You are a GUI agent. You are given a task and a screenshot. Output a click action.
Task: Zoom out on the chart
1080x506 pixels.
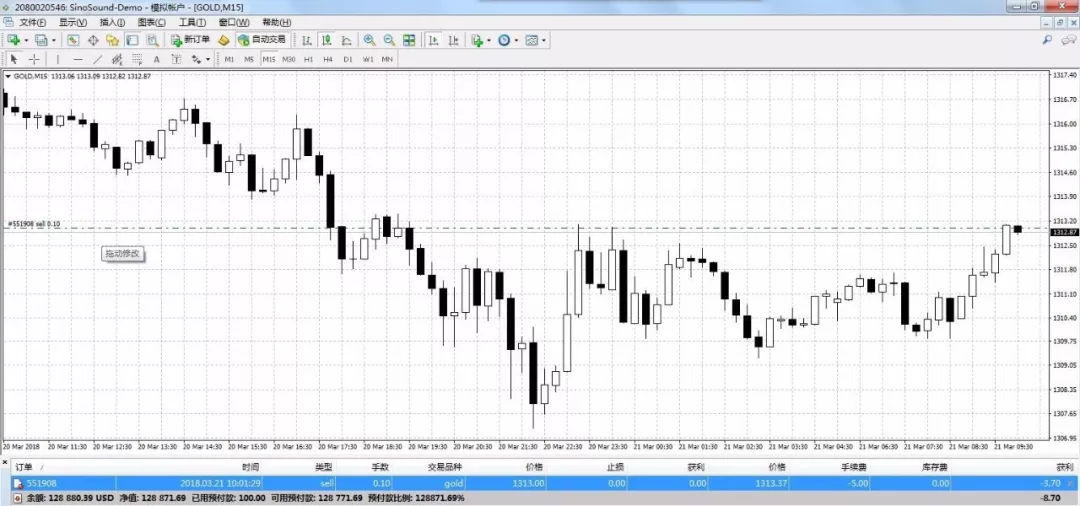[388, 40]
